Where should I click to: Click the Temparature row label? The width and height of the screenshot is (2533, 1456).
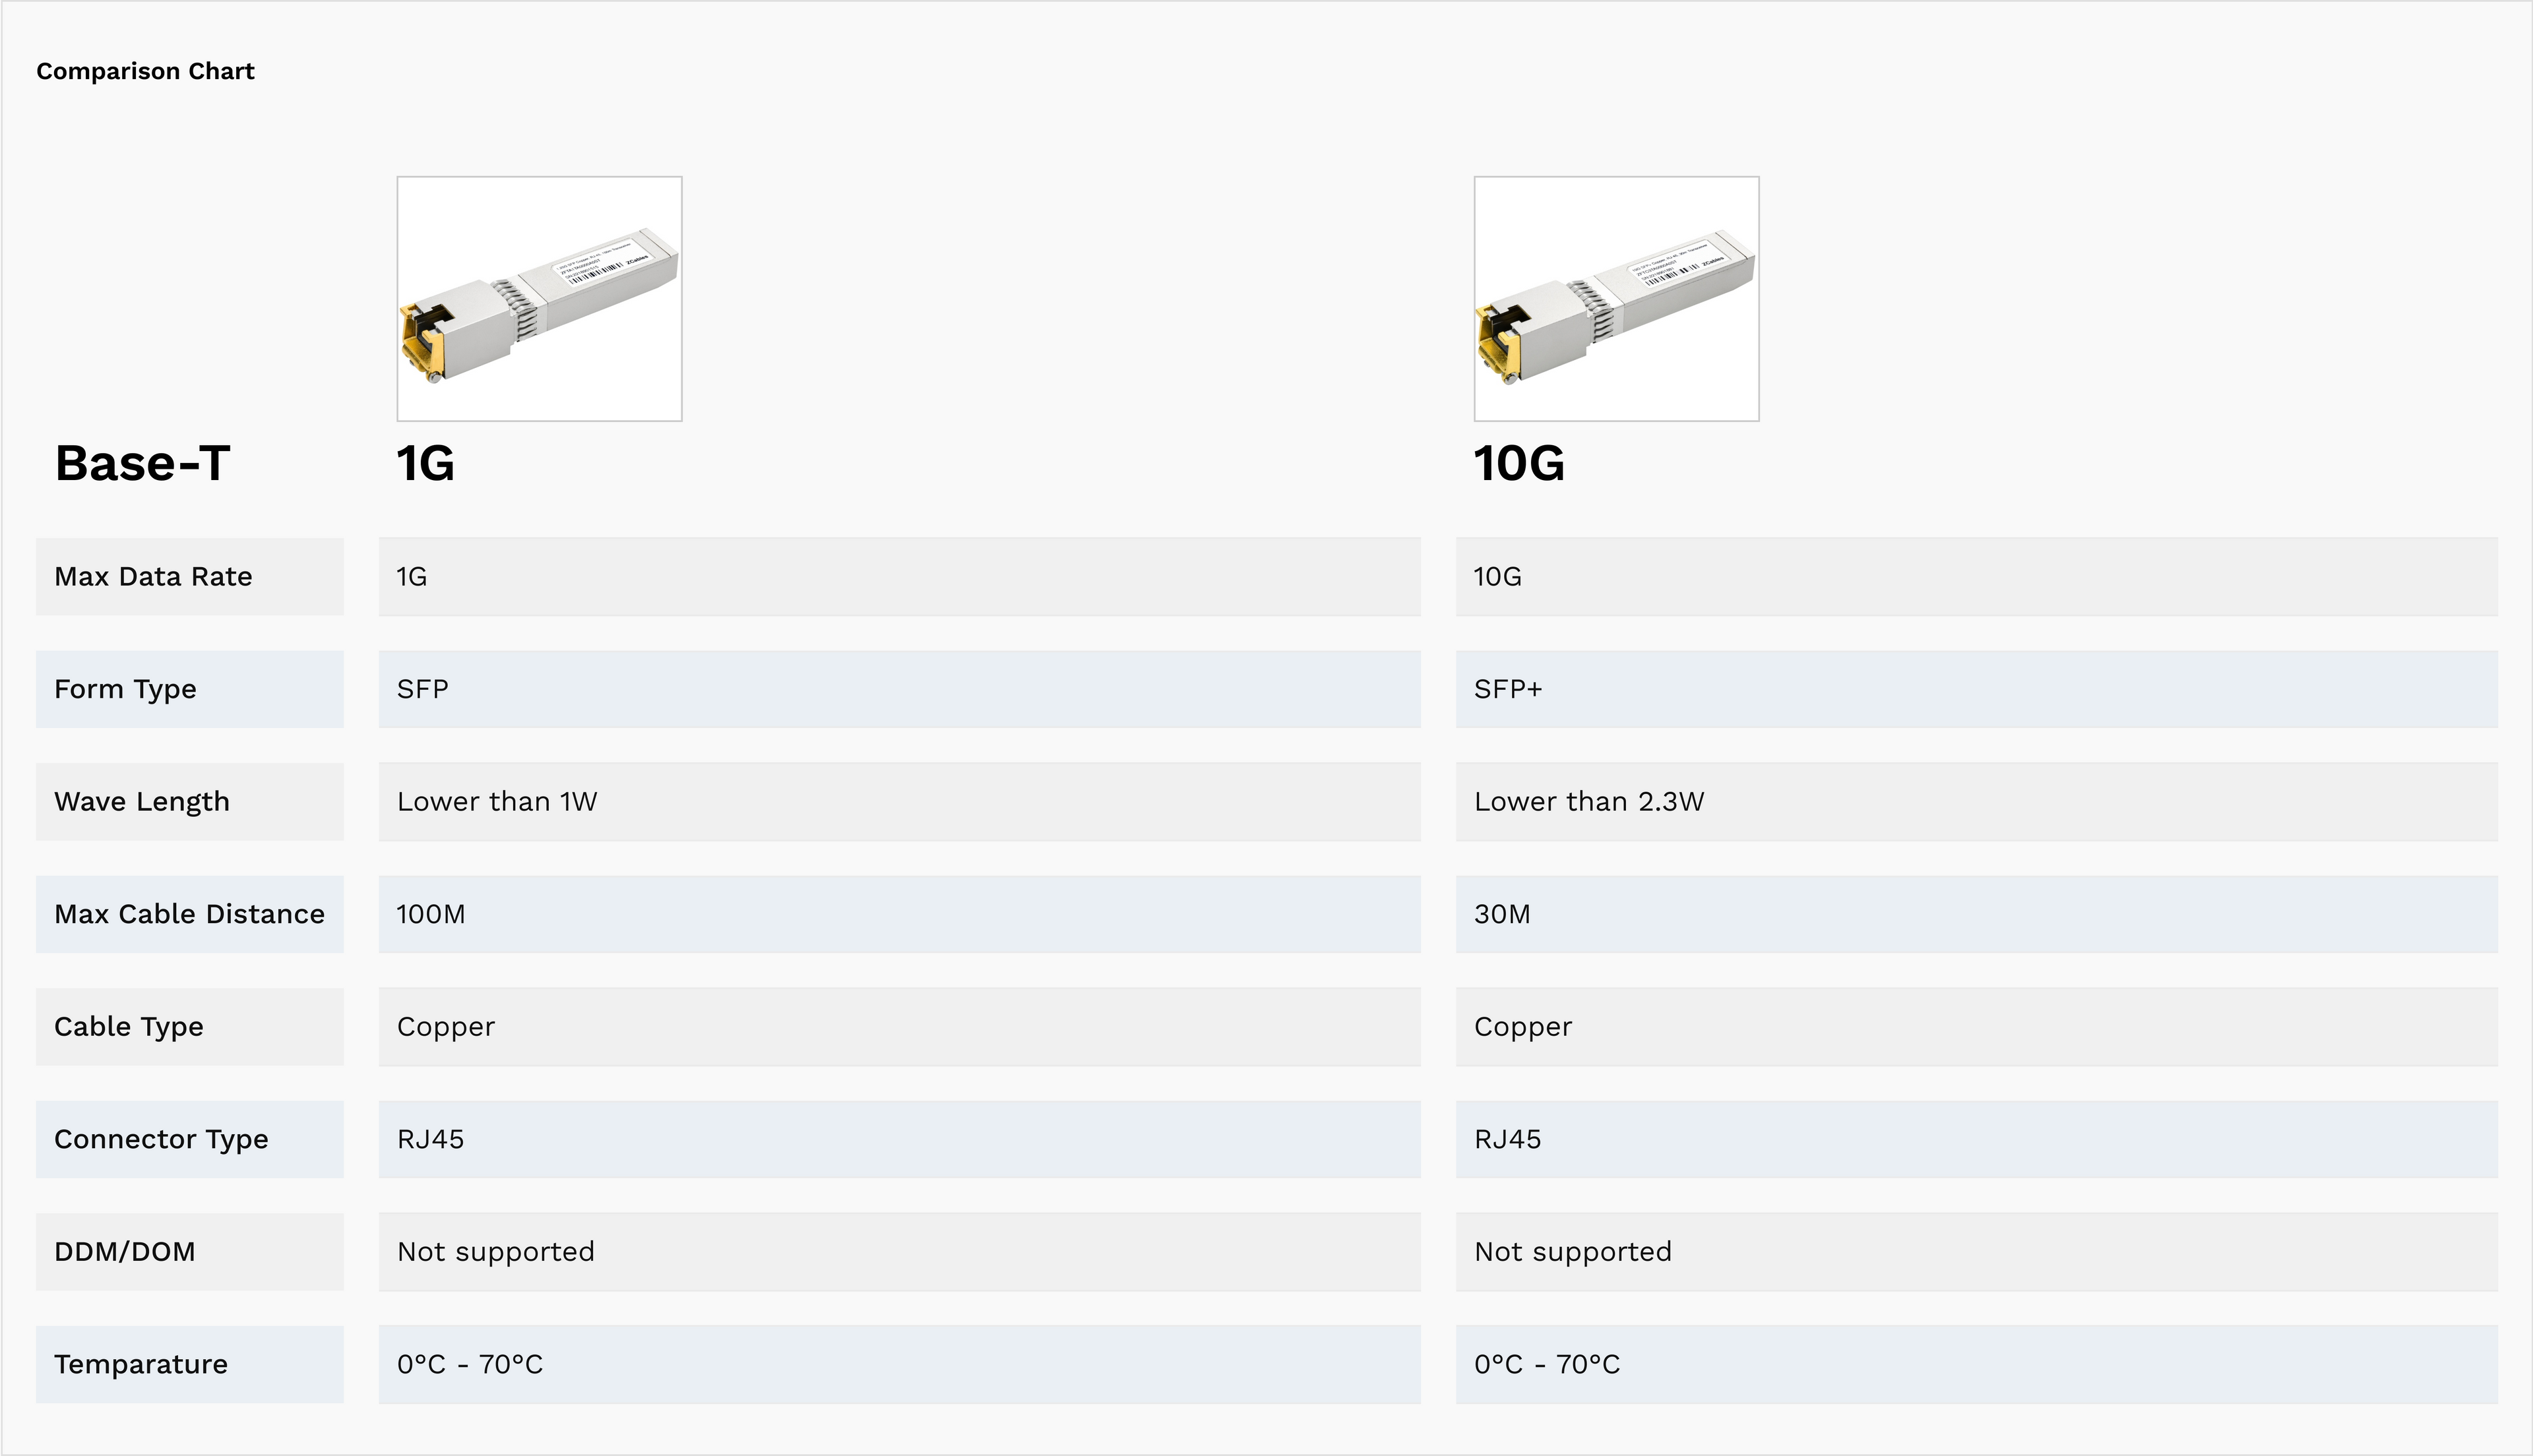click(141, 1365)
